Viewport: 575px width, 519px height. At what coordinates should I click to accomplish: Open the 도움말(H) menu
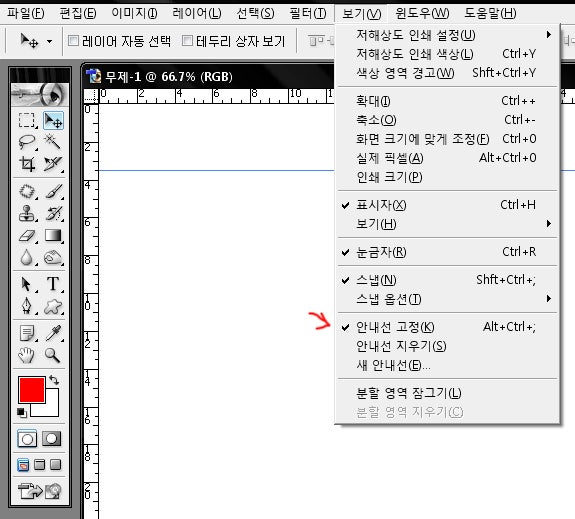point(490,14)
